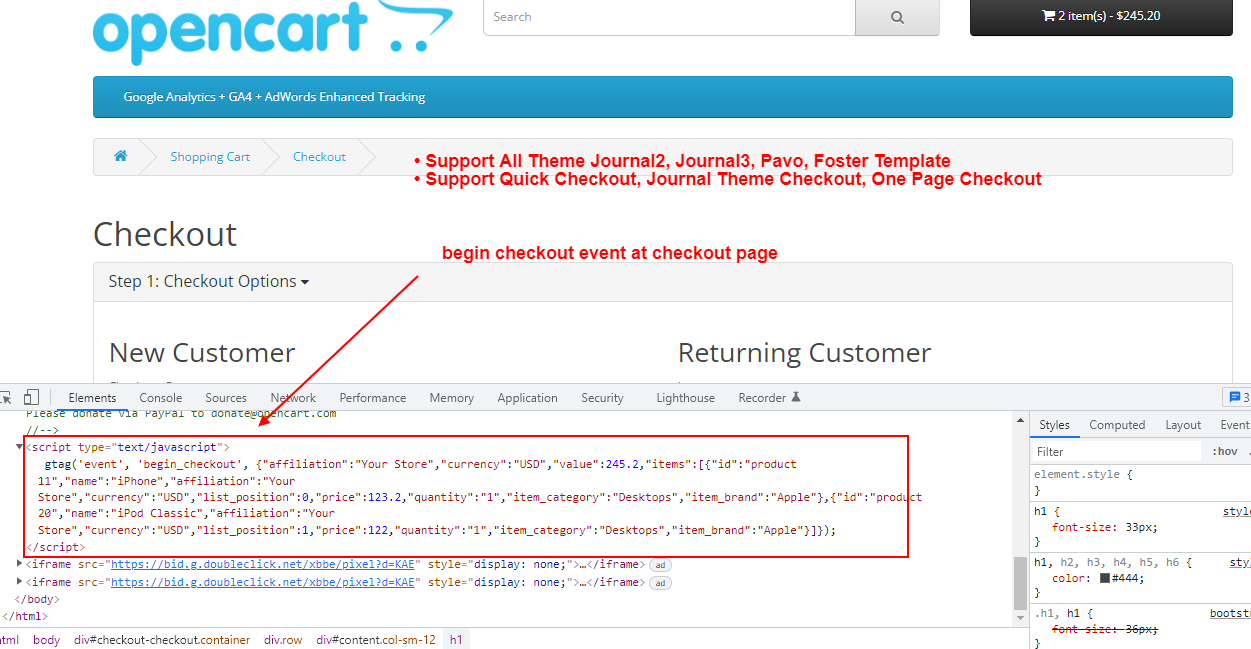Expand the second iframe node

[20, 582]
